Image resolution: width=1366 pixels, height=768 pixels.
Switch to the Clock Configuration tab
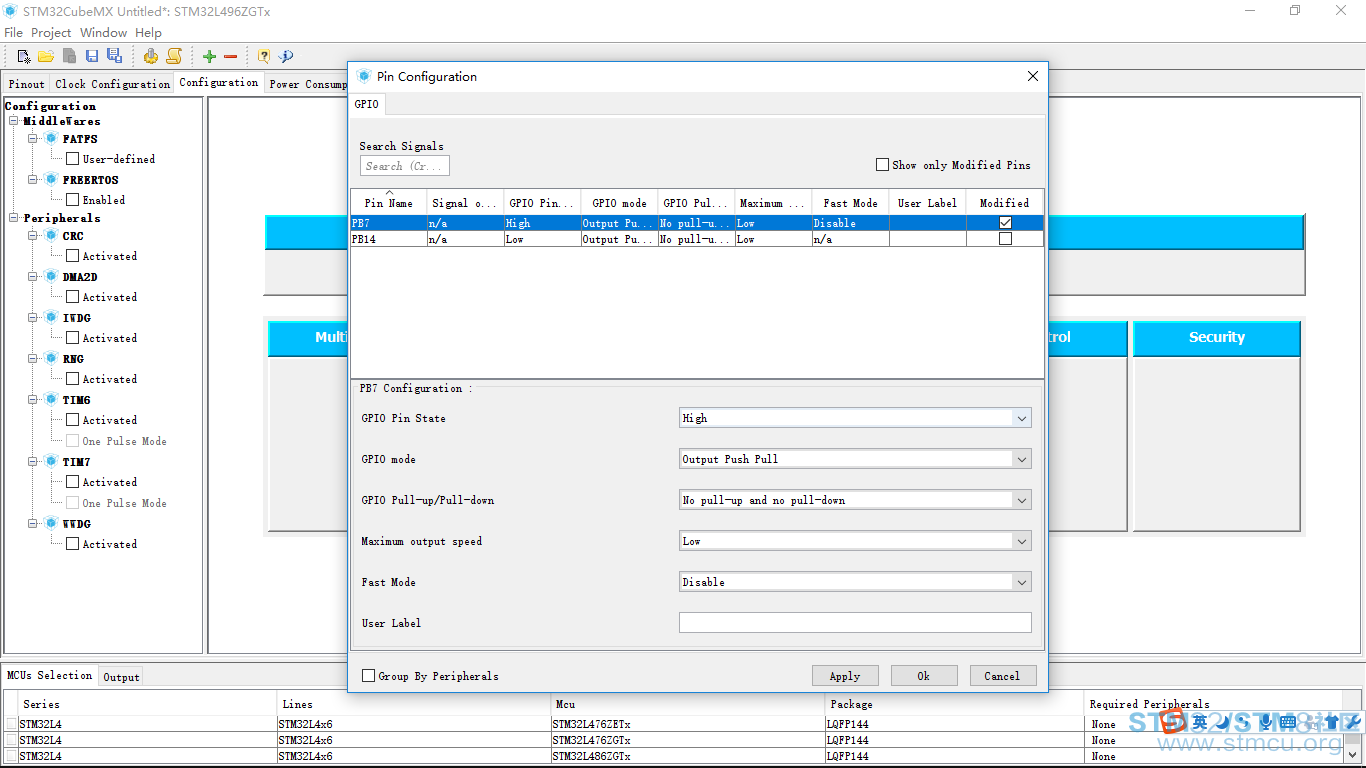tap(113, 84)
